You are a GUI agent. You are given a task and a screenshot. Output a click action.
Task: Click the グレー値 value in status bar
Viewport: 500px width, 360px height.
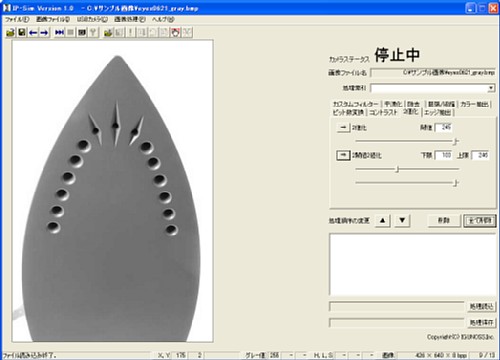274,355
